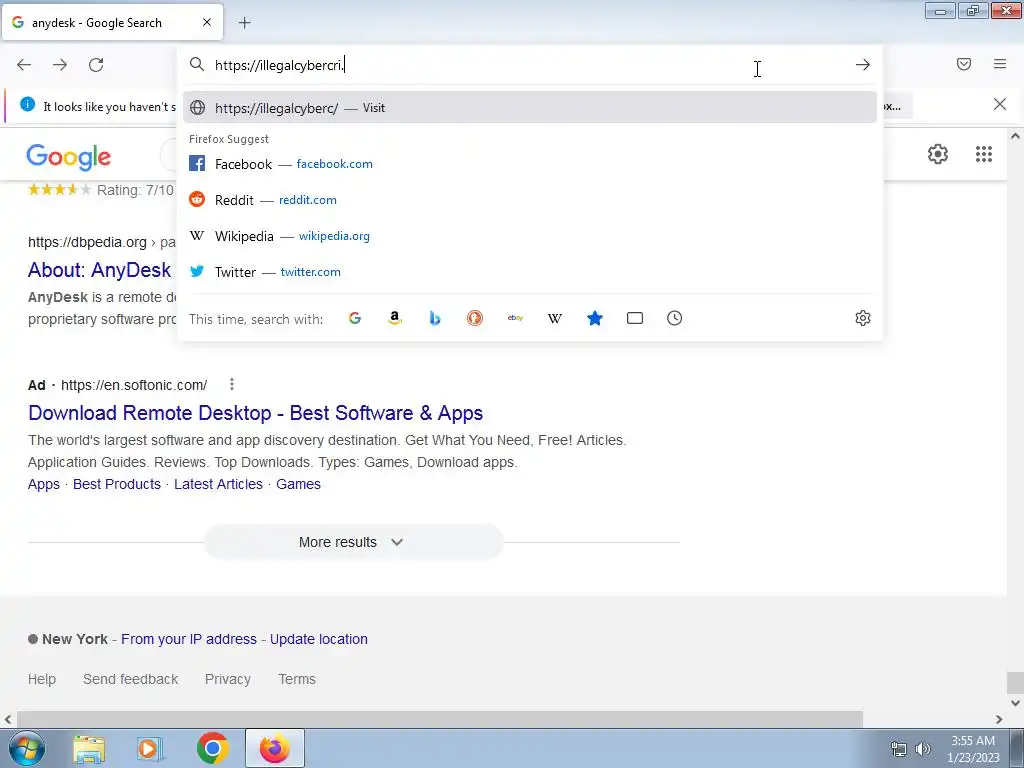The height and width of the screenshot is (768, 1024).
Task: Choose the Reddit suggestion
Action: pos(530,200)
